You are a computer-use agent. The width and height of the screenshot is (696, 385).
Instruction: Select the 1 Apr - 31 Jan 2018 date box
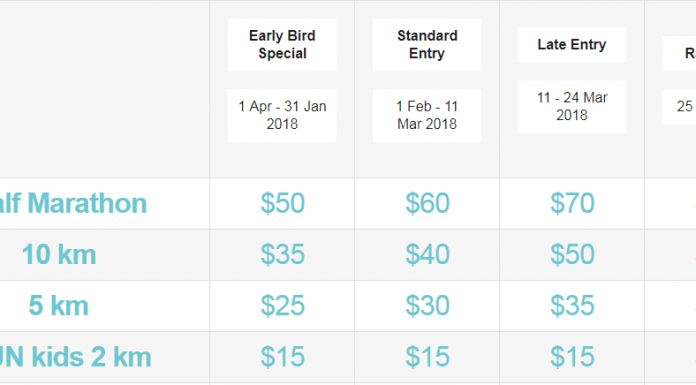tap(282, 115)
